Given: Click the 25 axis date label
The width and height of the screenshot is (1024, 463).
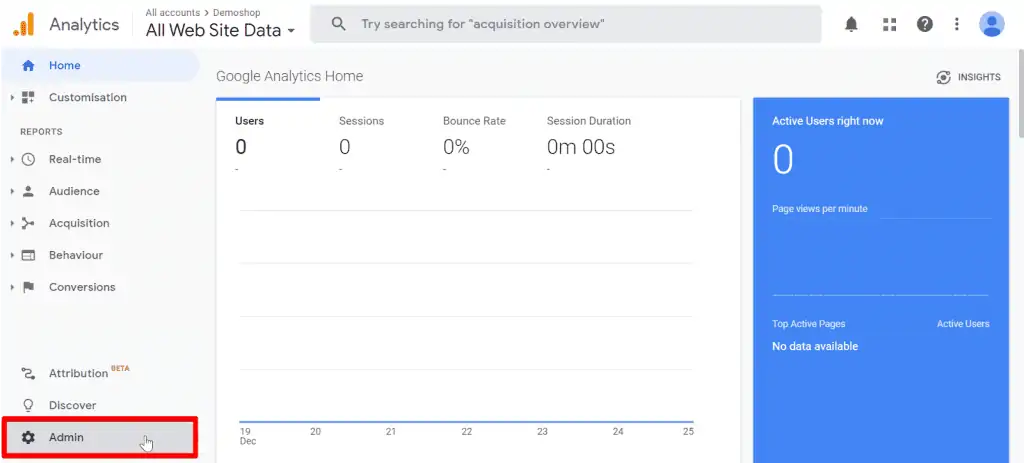Looking at the screenshot, I should click(688, 432).
